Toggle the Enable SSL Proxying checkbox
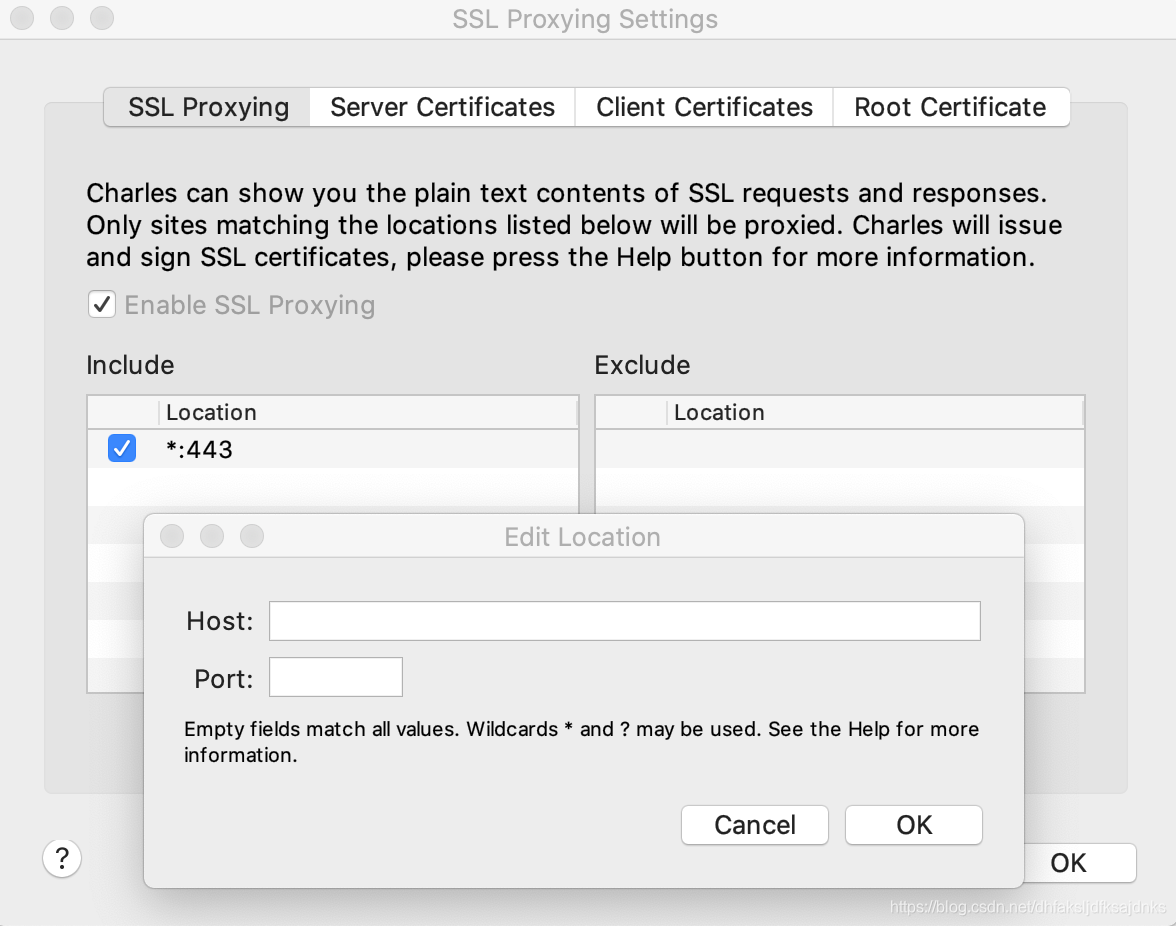 [x=102, y=304]
